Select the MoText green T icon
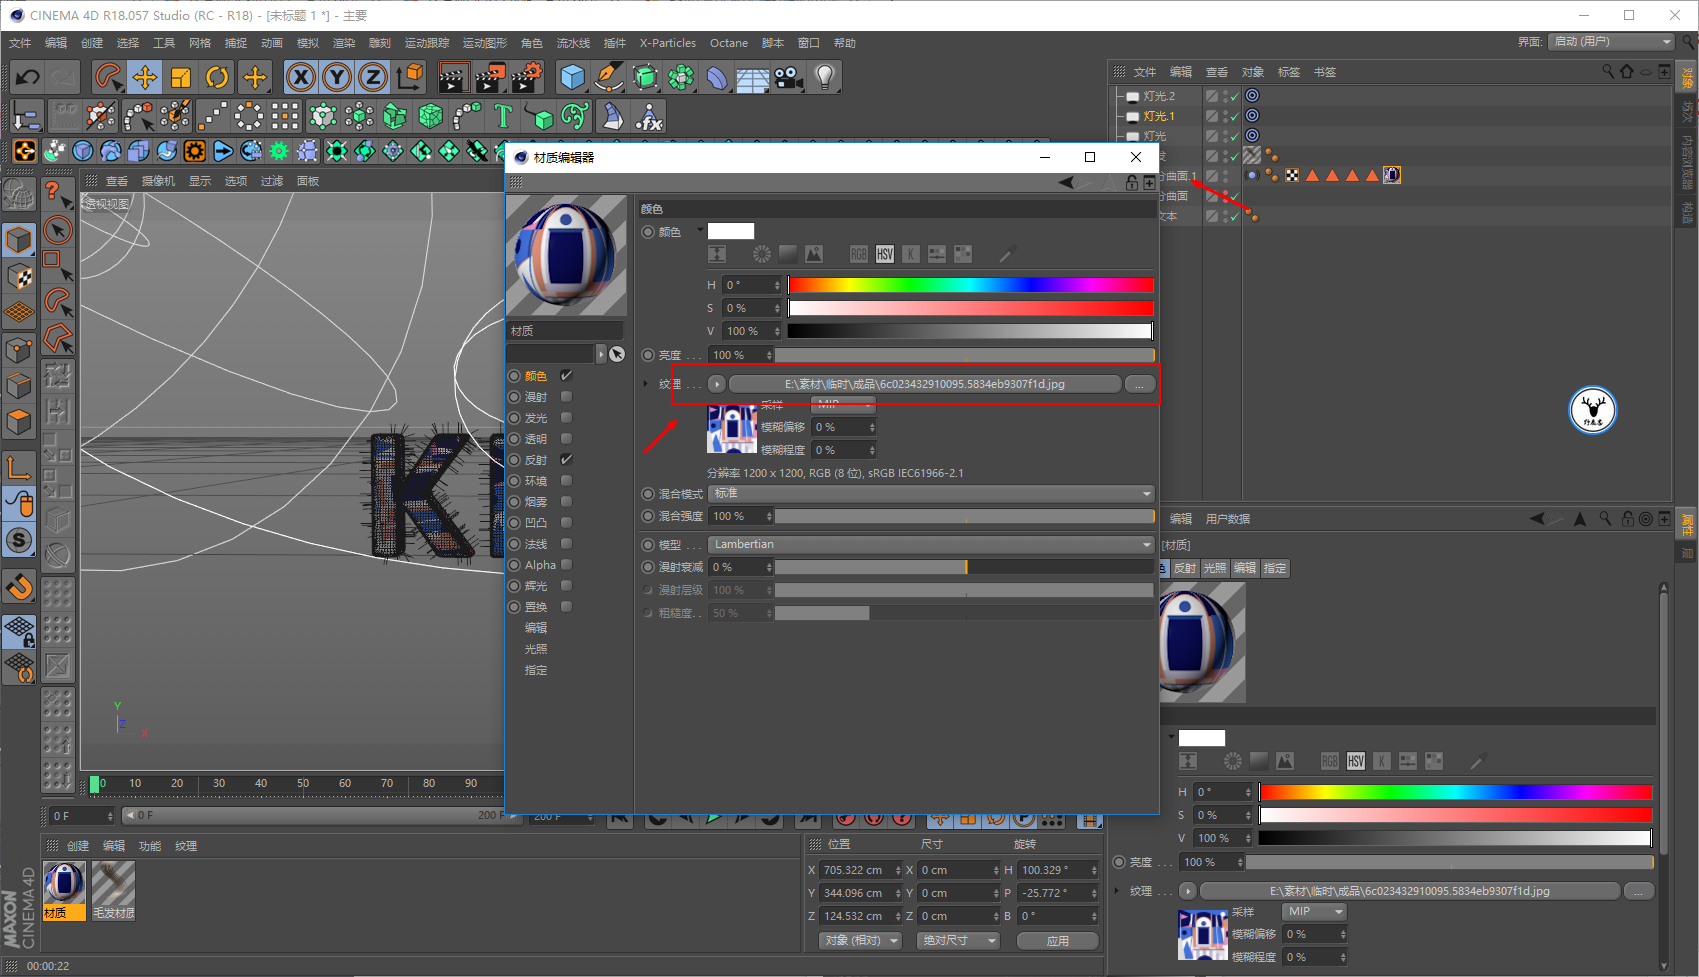The height and width of the screenshot is (977, 1699). tap(503, 117)
